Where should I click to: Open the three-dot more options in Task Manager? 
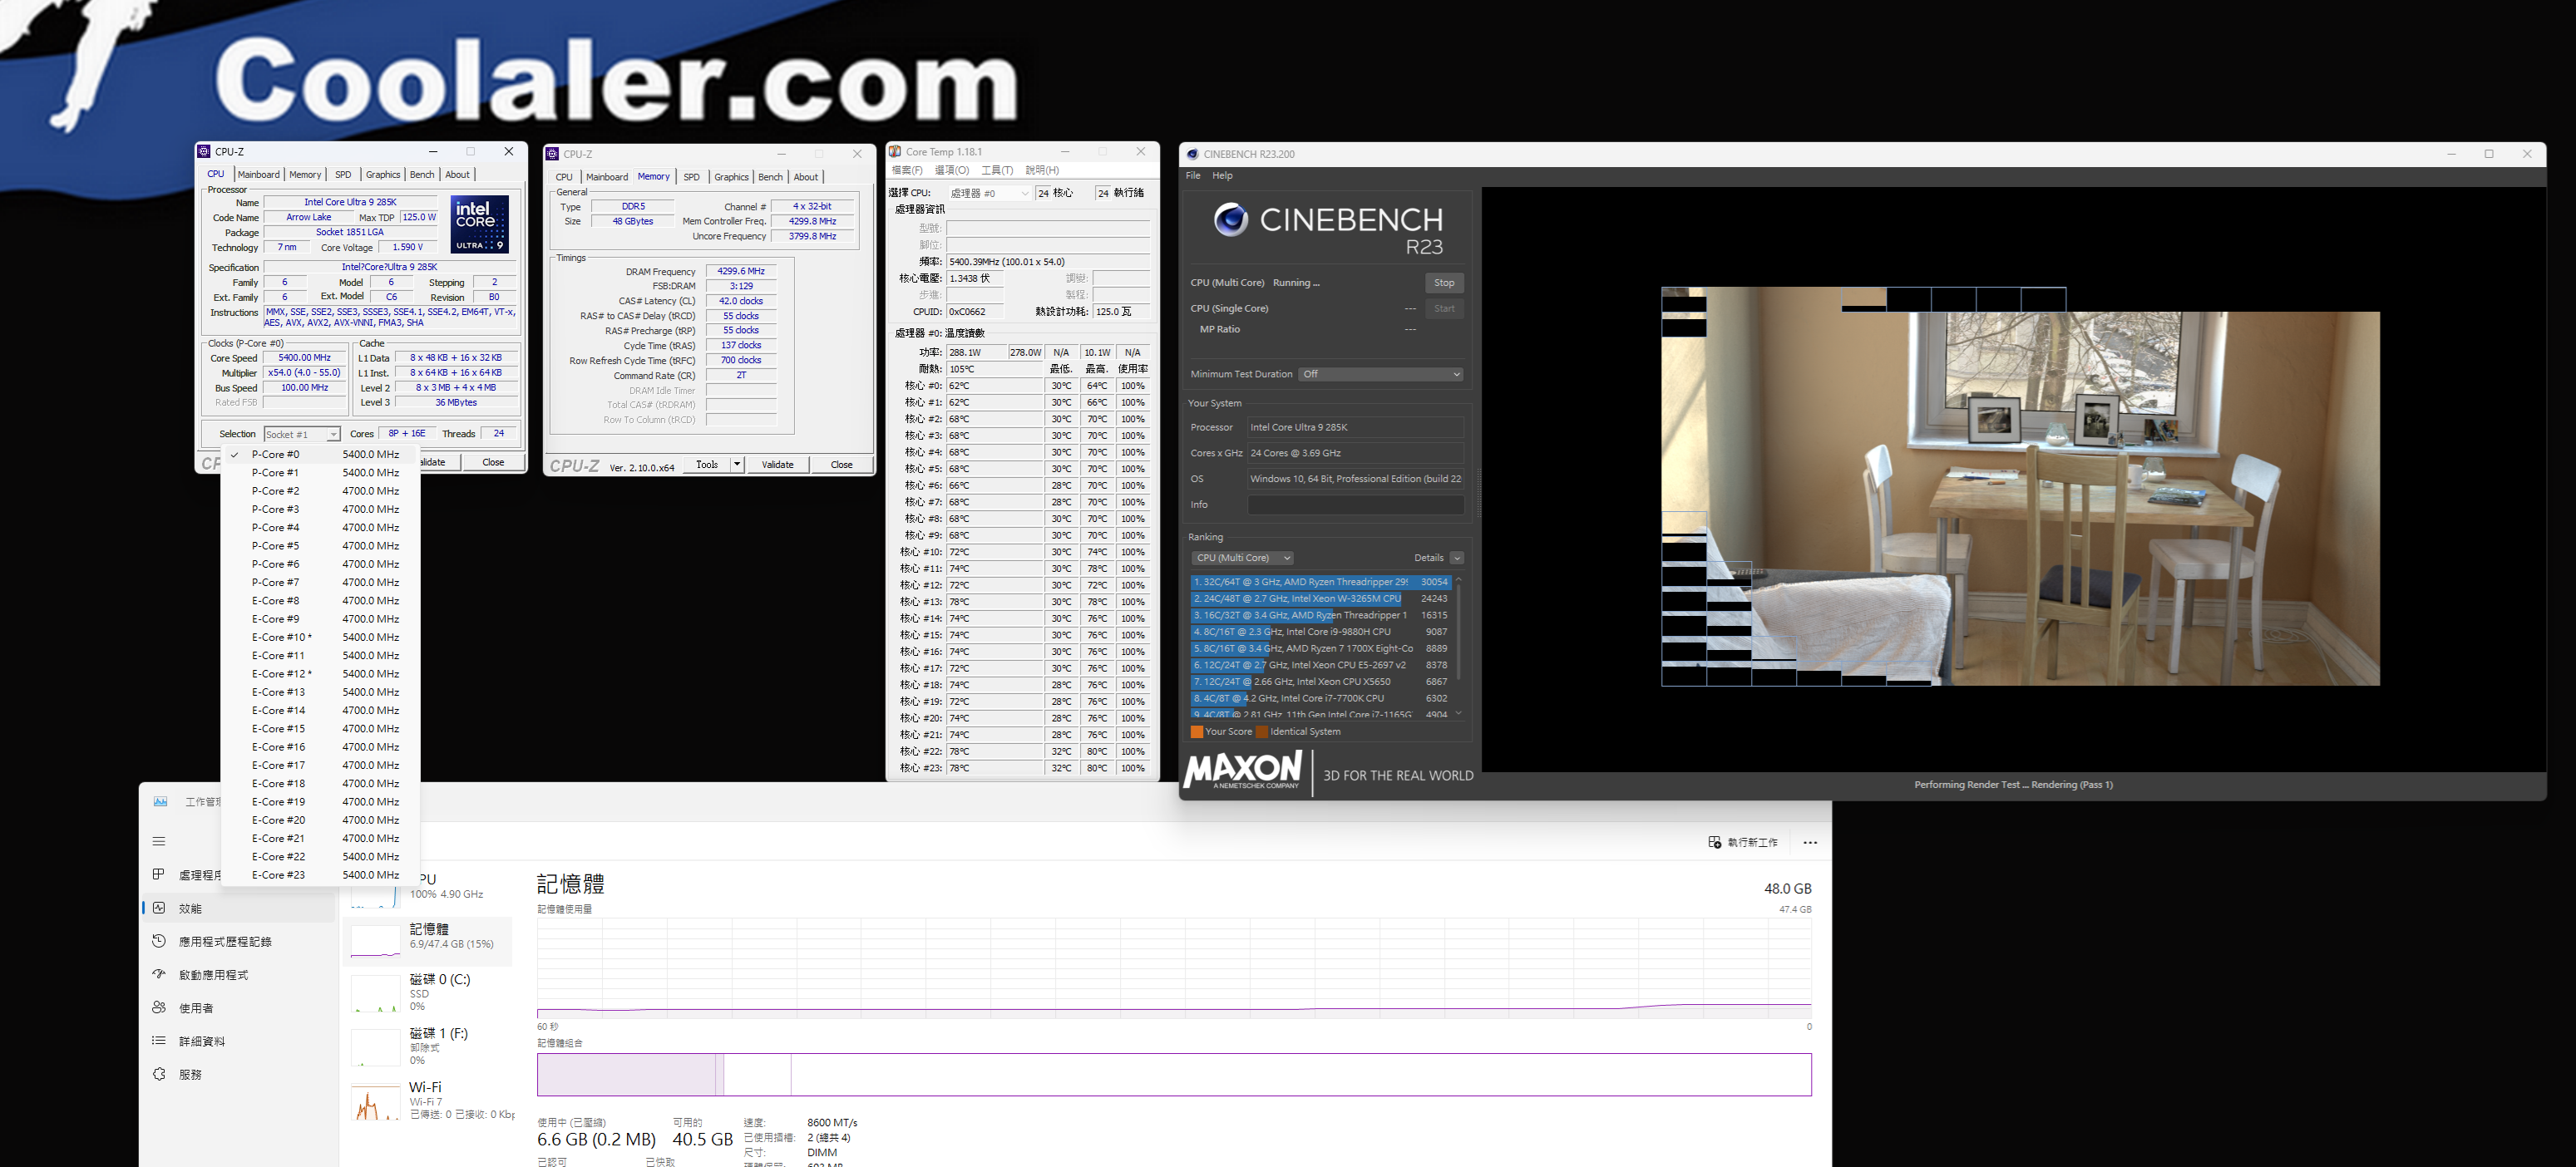point(1809,843)
